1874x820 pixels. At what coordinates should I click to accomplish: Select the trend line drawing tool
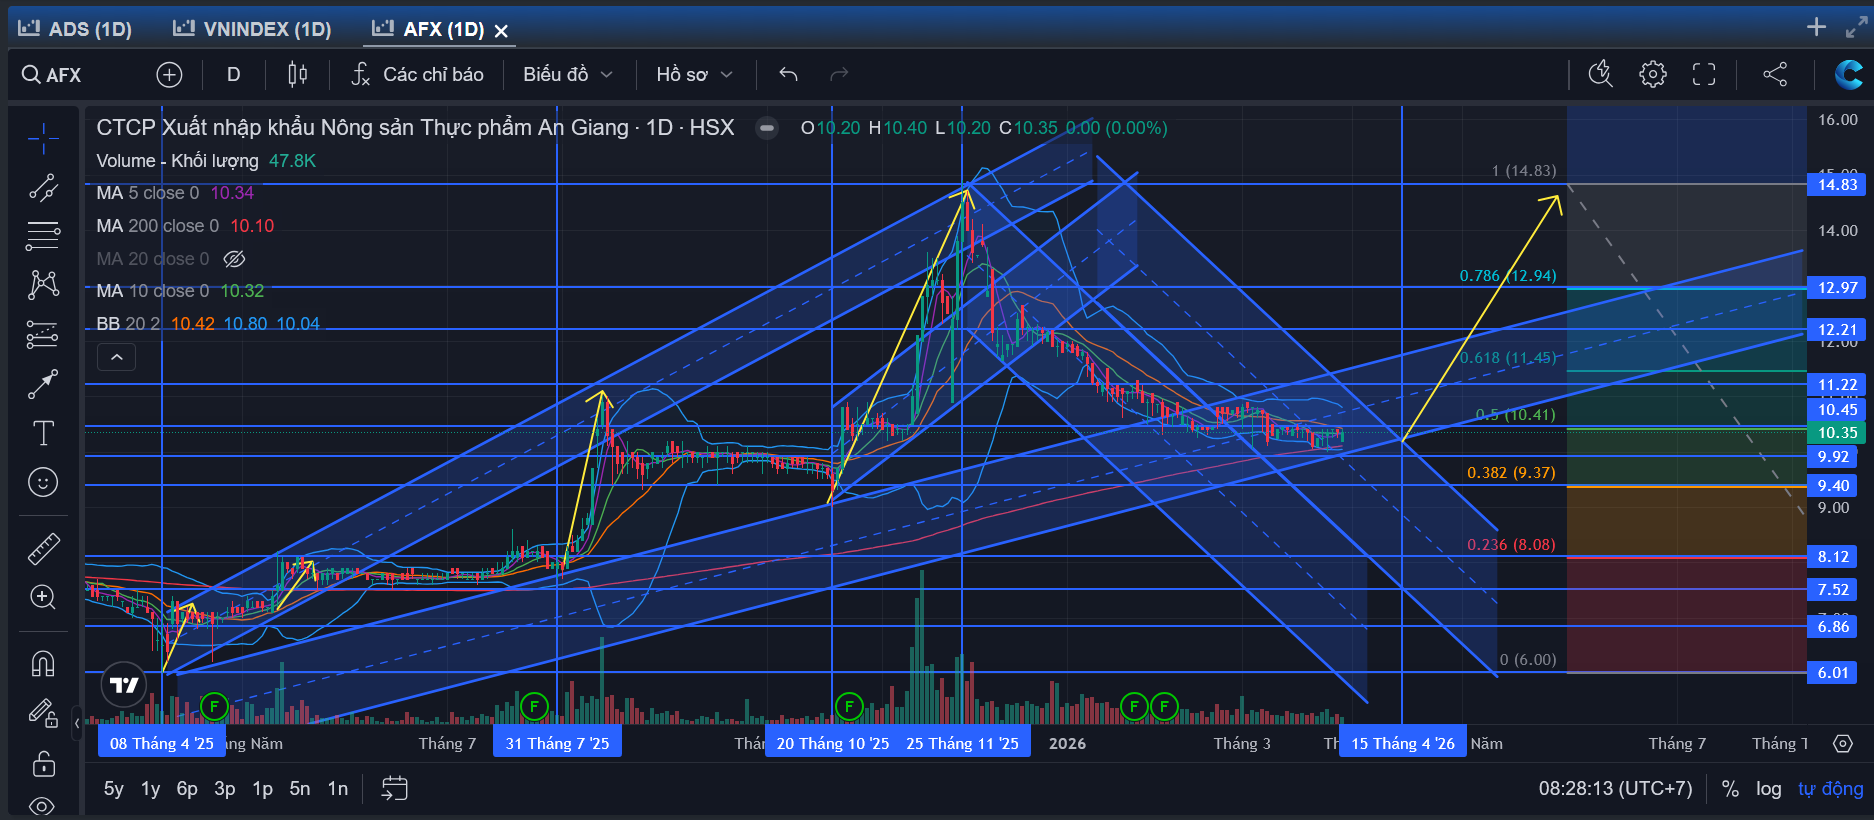[43, 187]
